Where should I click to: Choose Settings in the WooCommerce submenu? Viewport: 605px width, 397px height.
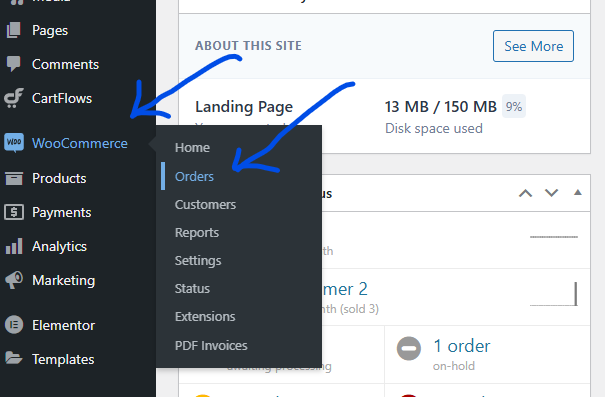(x=198, y=260)
